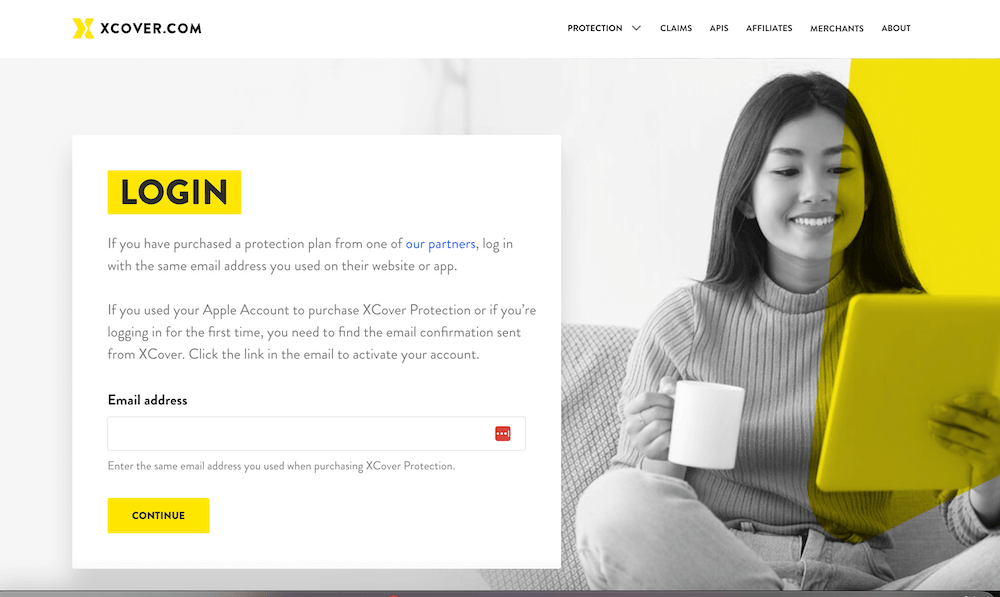Open the APIs nav item
The width and height of the screenshot is (1000, 597).
coord(719,28)
